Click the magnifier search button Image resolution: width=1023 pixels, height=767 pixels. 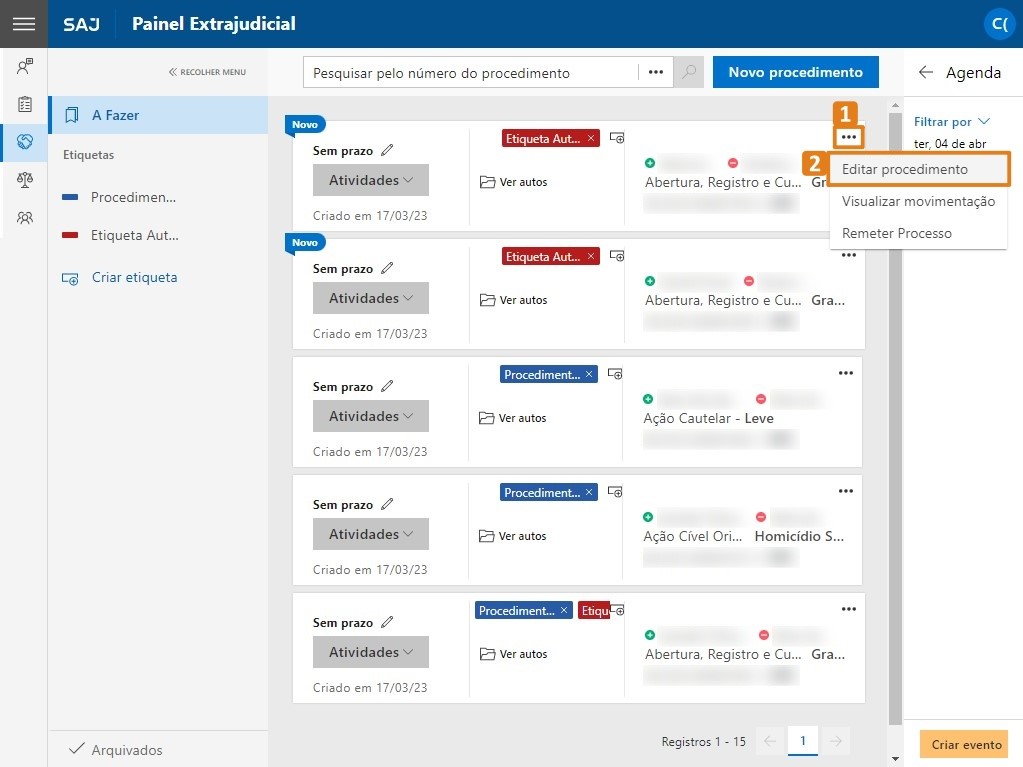click(688, 72)
